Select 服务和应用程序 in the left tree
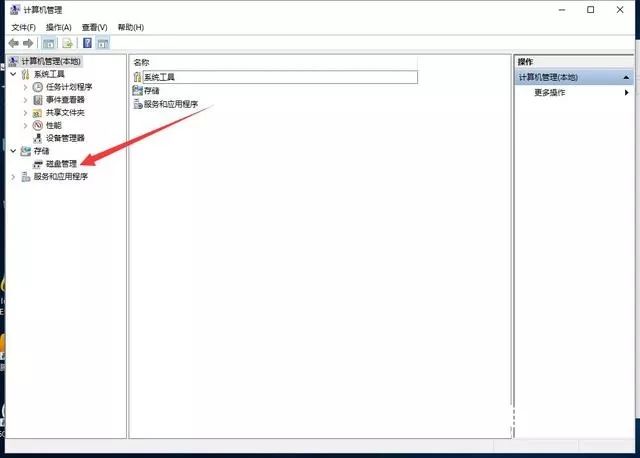Image resolution: width=640 pixels, height=458 pixels. pos(61,177)
